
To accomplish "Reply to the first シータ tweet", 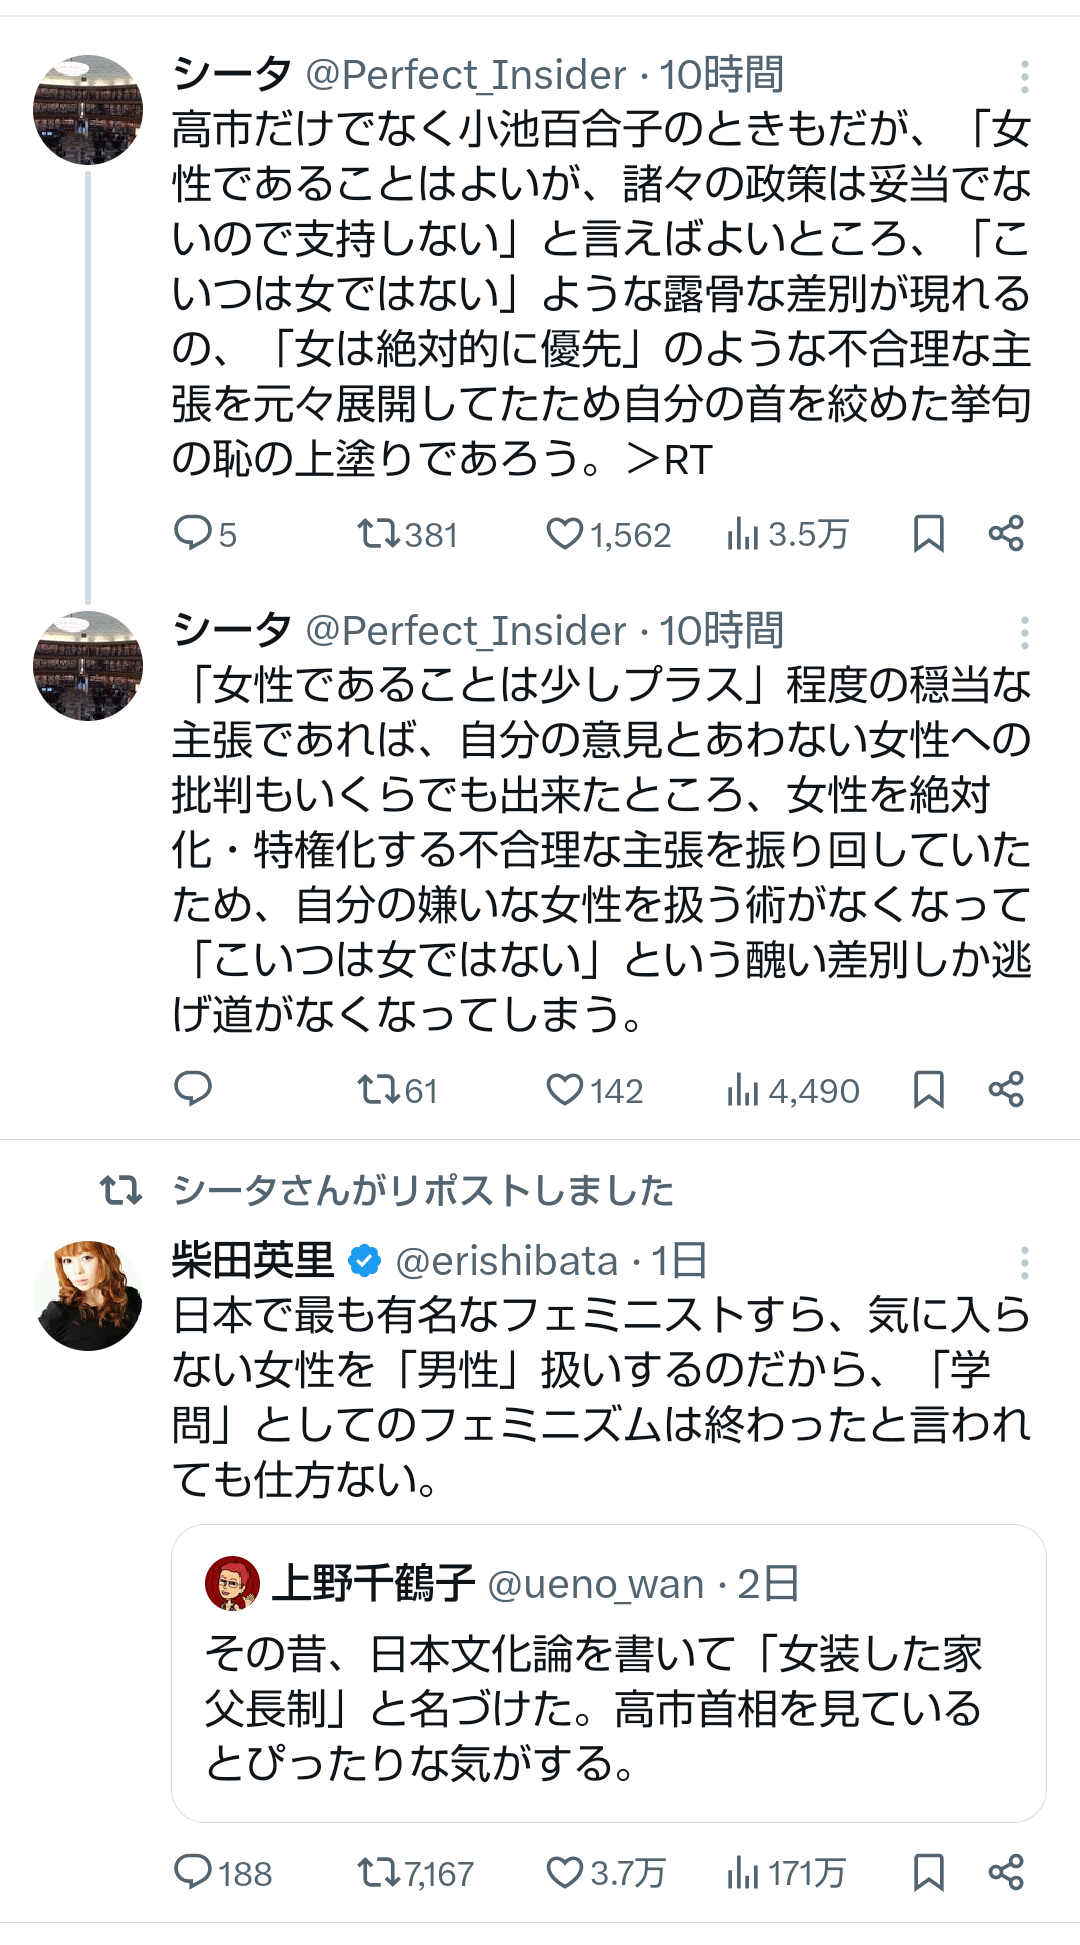I will [192, 533].
